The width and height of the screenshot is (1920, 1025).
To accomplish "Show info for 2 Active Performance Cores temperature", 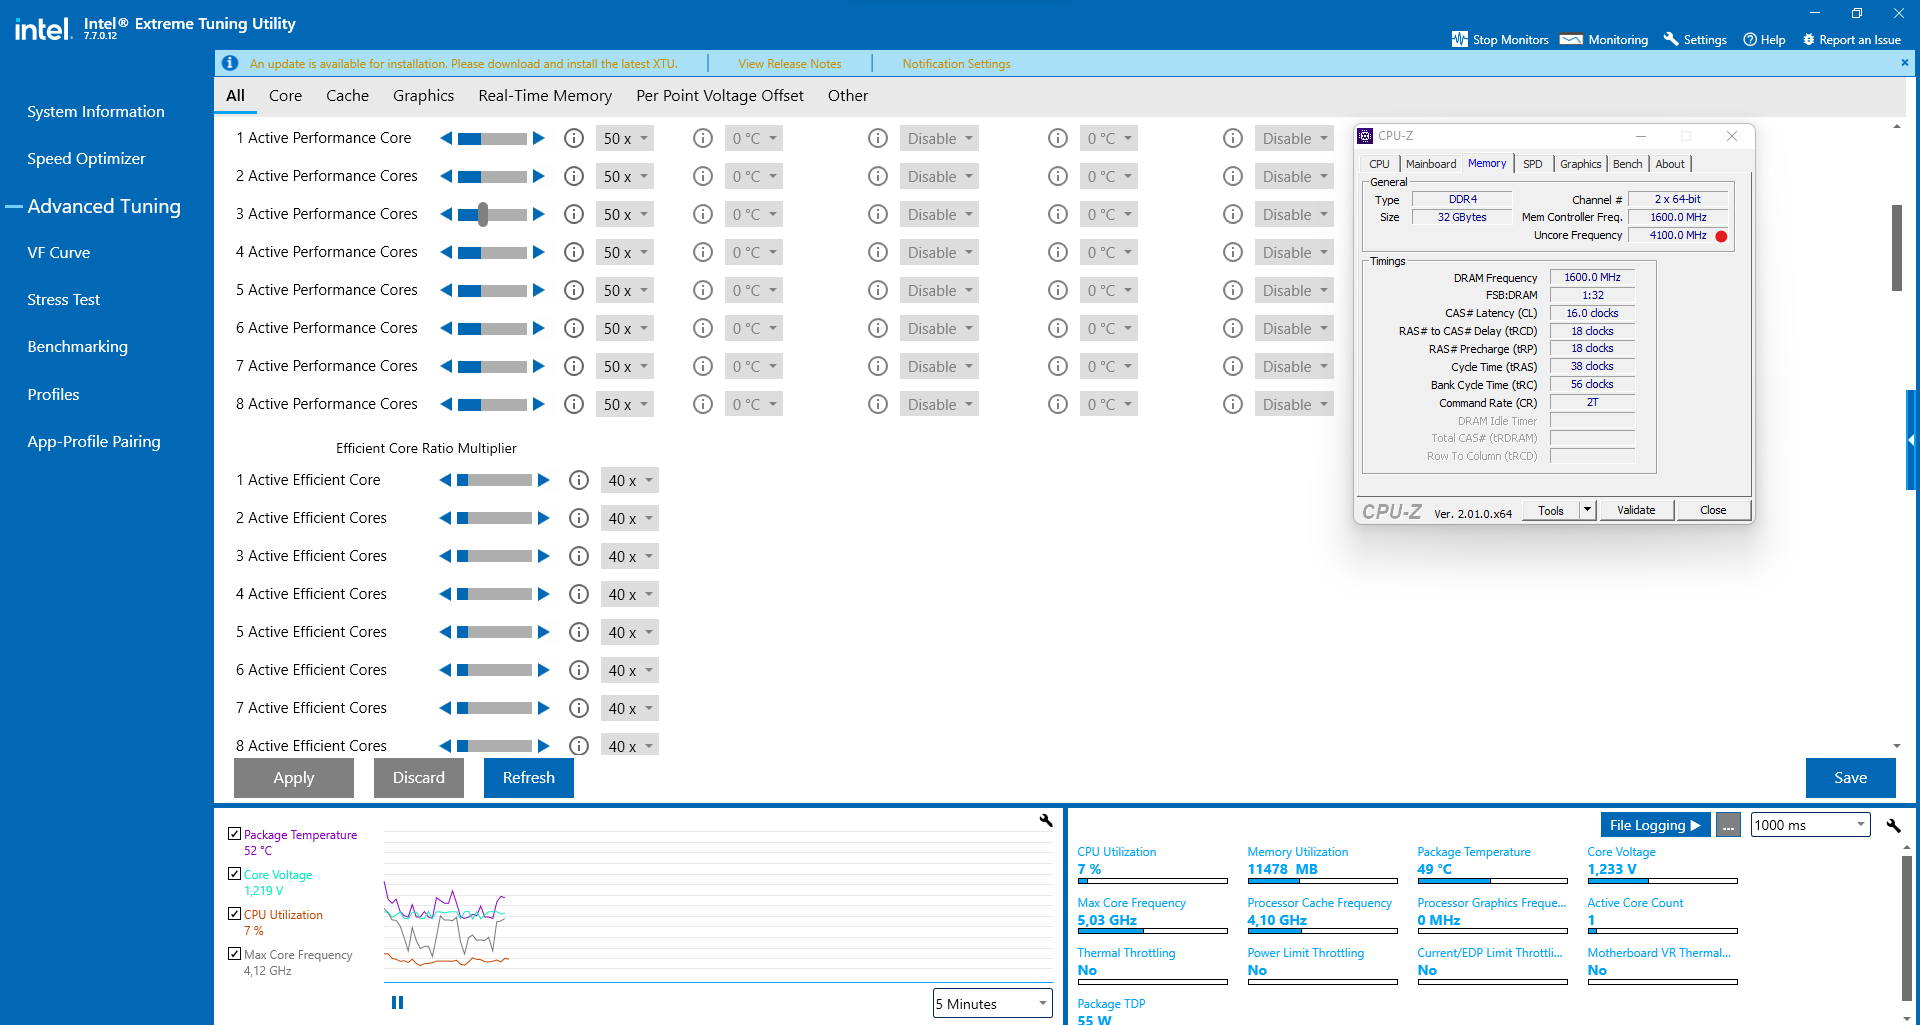I will (x=703, y=176).
